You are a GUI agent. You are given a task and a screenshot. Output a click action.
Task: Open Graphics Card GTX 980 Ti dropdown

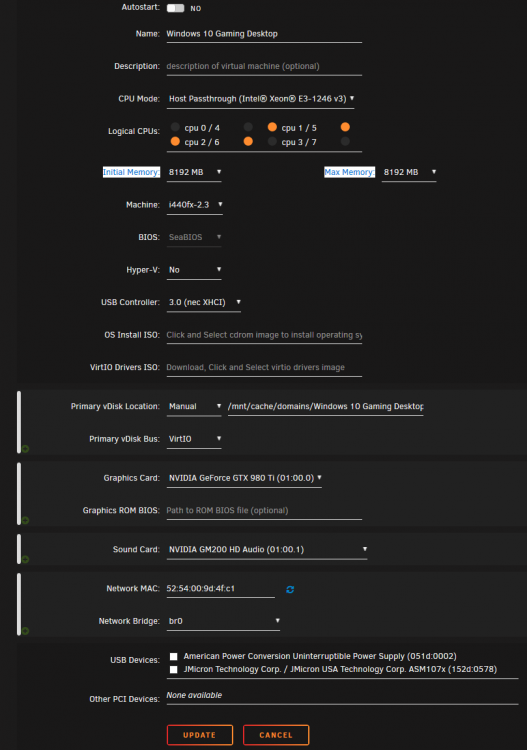click(x=244, y=478)
